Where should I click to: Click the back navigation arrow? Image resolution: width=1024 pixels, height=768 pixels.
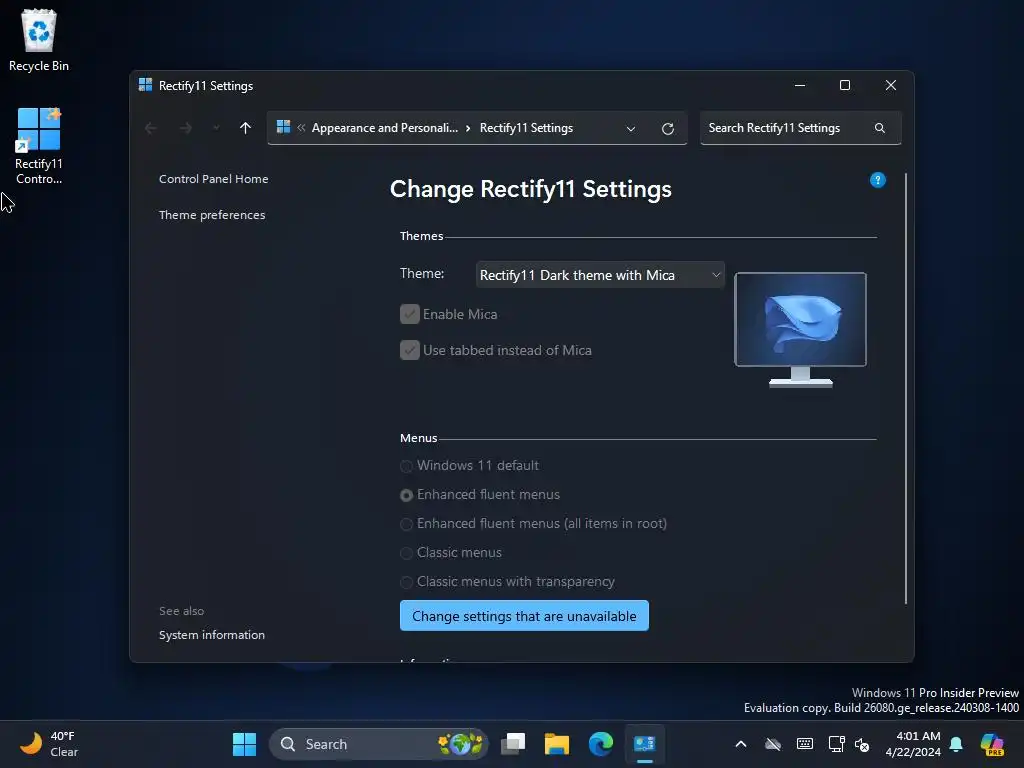[151, 128]
